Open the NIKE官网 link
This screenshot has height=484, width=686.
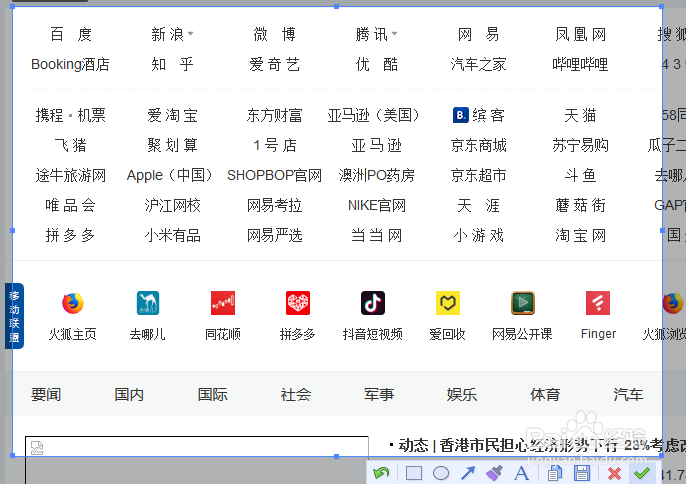(377, 205)
